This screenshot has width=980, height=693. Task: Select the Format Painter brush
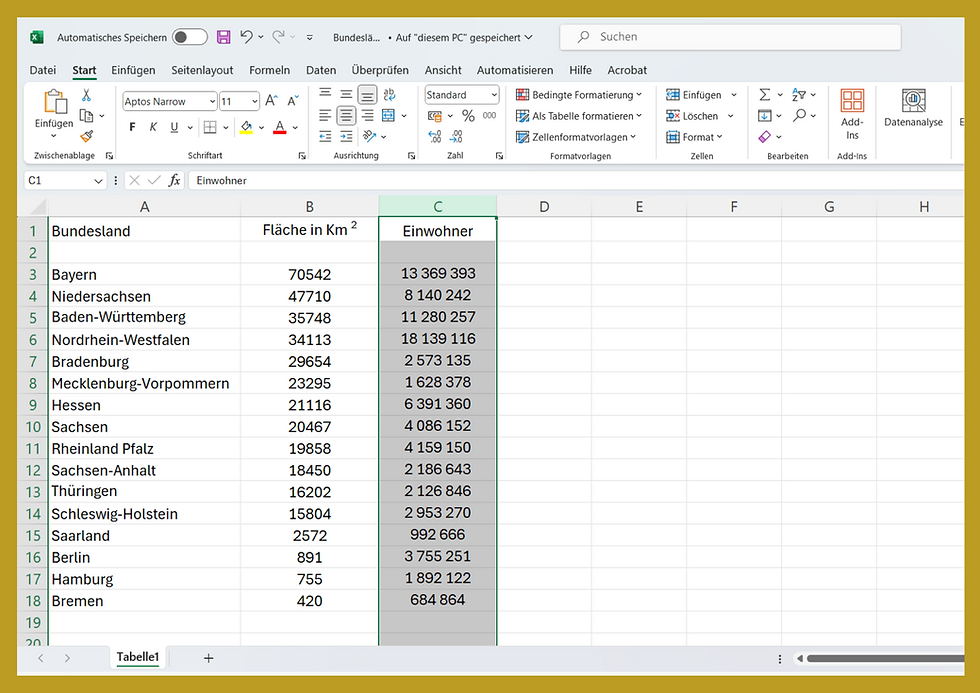pyautogui.click(x=87, y=136)
